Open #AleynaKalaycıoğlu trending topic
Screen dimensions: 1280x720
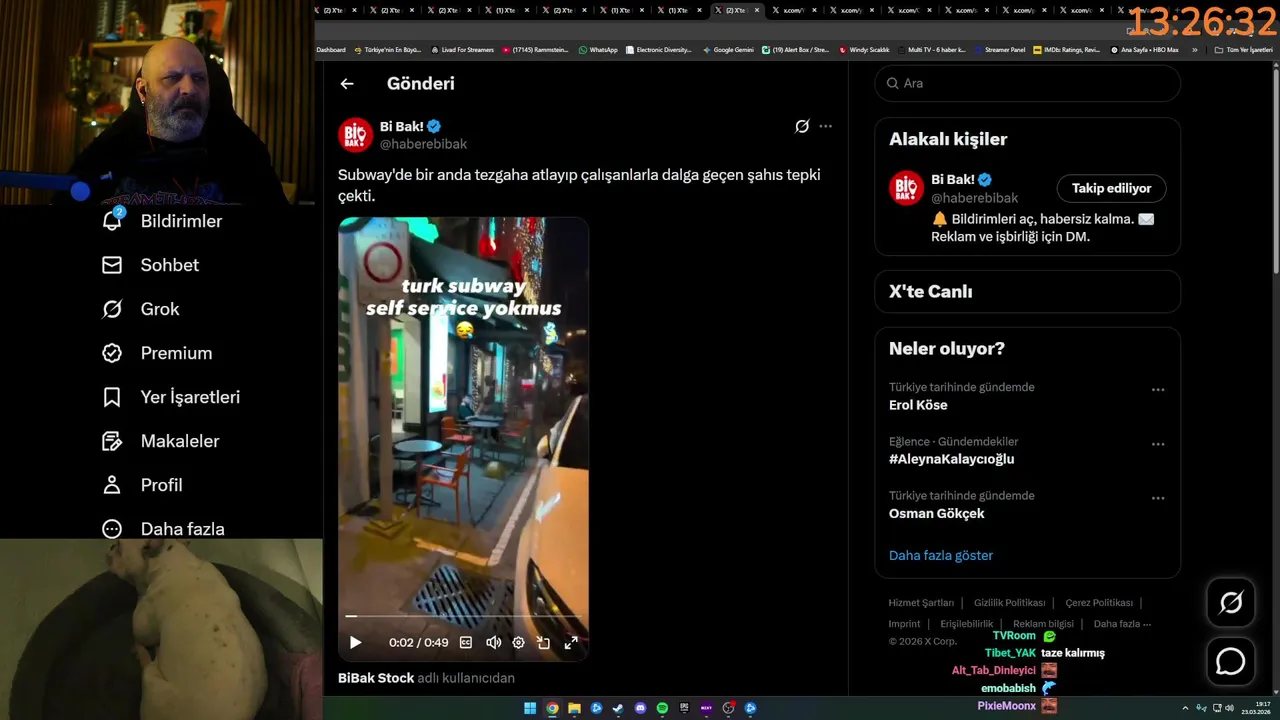(x=951, y=459)
